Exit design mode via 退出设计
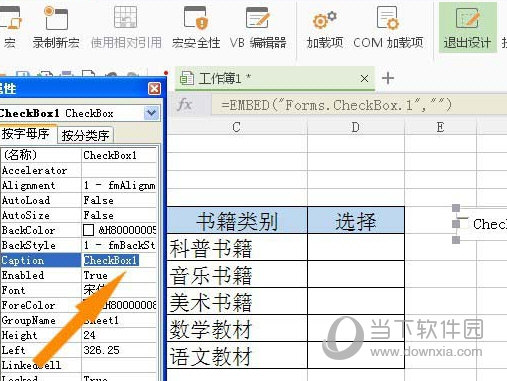507x381 pixels. click(x=467, y=28)
